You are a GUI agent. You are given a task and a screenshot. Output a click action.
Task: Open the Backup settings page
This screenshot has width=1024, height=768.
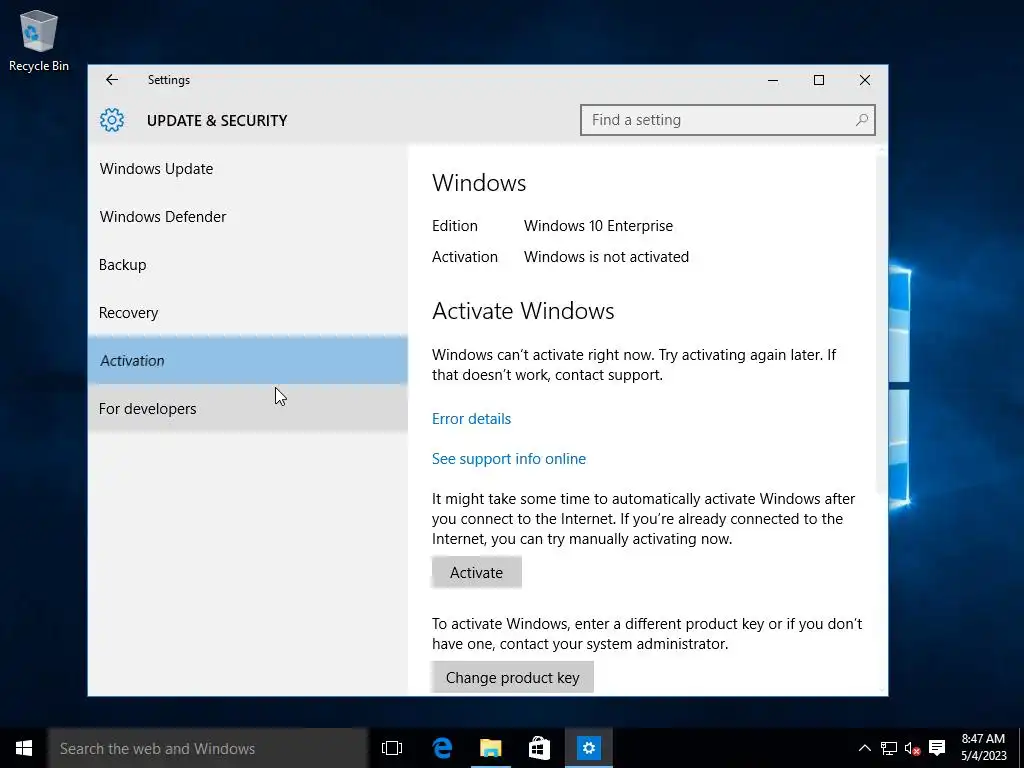coord(248,264)
